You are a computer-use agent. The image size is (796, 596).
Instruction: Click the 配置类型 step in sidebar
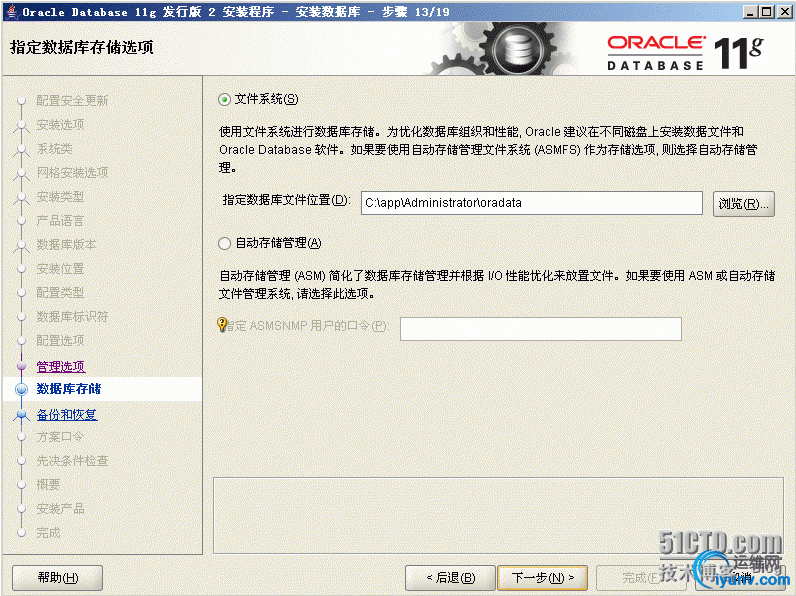coord(60,292)
